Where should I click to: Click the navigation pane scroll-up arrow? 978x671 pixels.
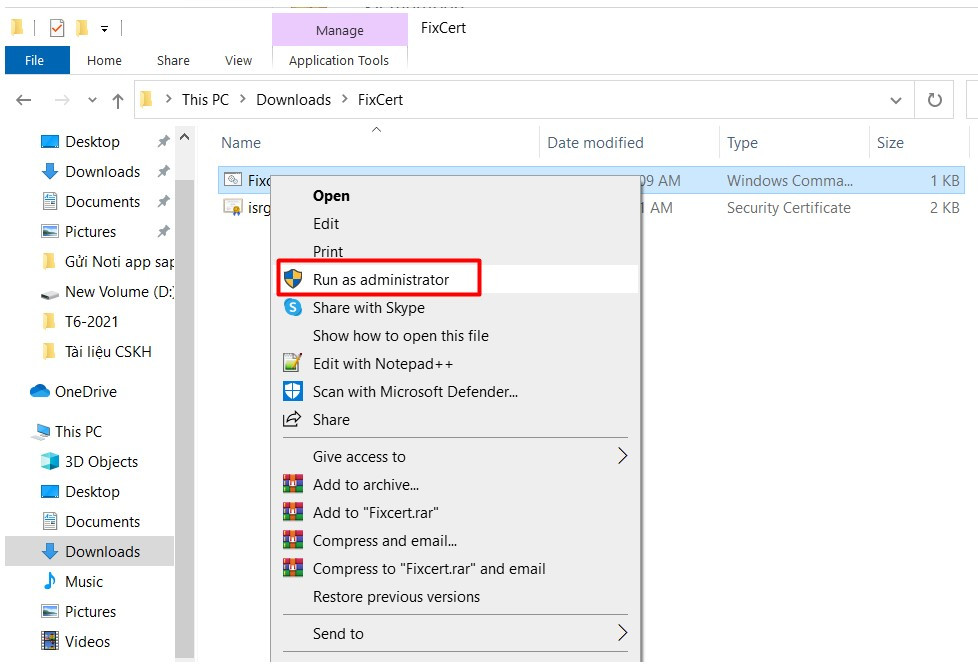pyautogui.click(x=185, y=137)
